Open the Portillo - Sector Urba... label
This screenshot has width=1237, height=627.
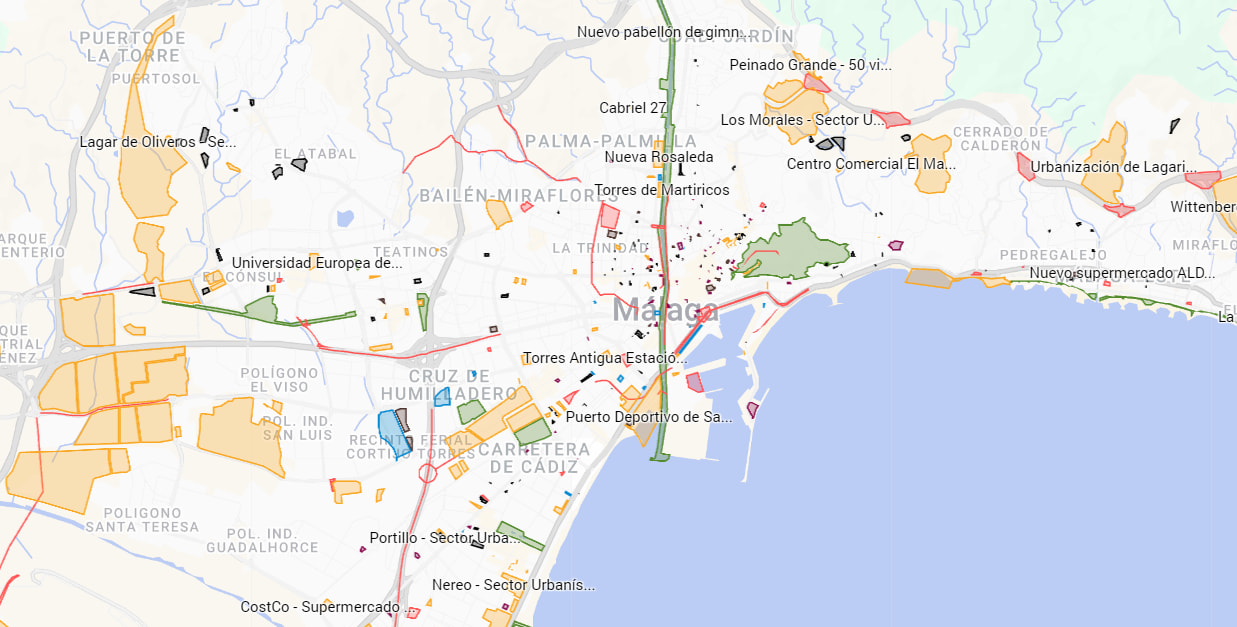[x=440, y=538]
